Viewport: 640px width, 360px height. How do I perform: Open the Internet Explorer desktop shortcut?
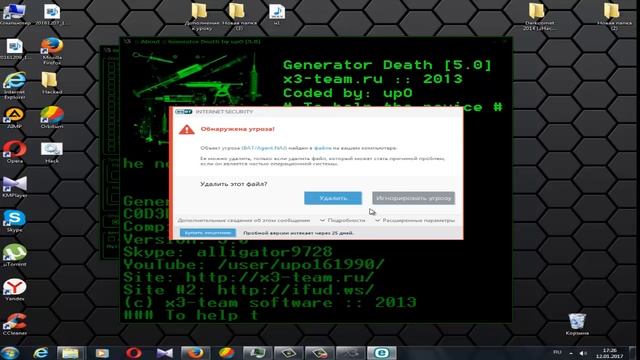14,85
